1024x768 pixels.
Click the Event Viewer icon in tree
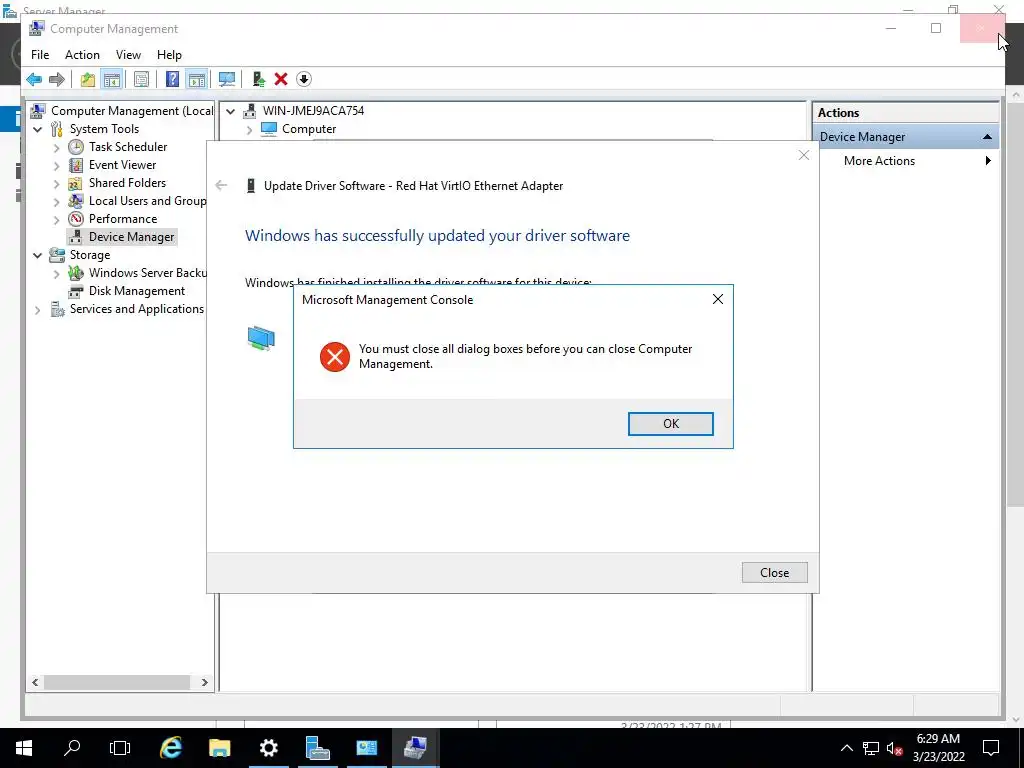(x=76, y=165)
